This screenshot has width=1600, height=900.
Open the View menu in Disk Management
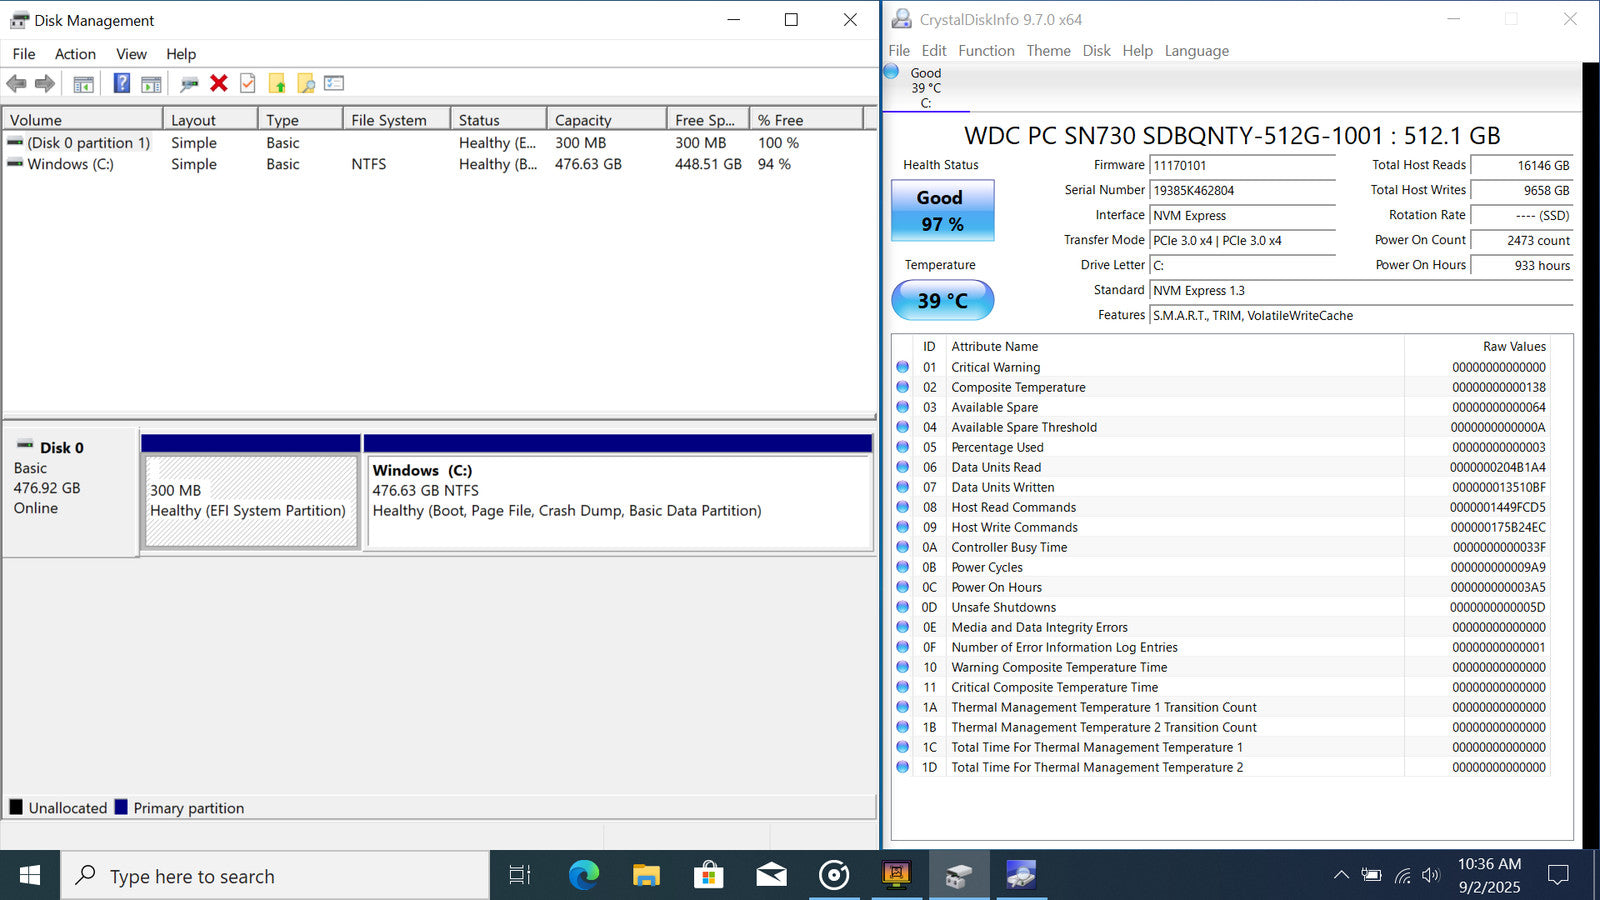(131, 54)
